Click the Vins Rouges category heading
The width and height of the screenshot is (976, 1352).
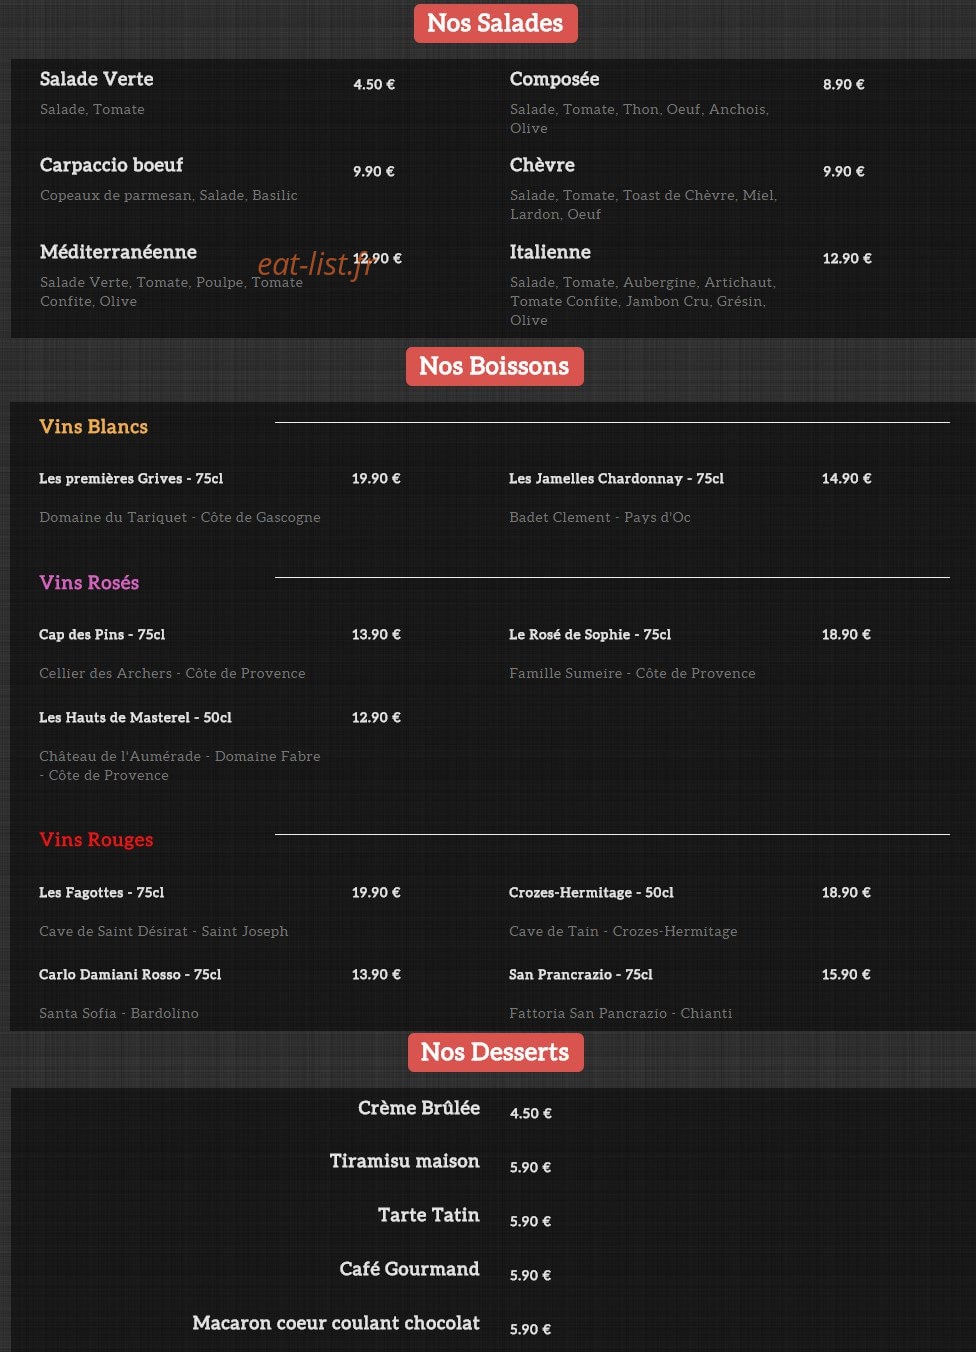[96, 839]
